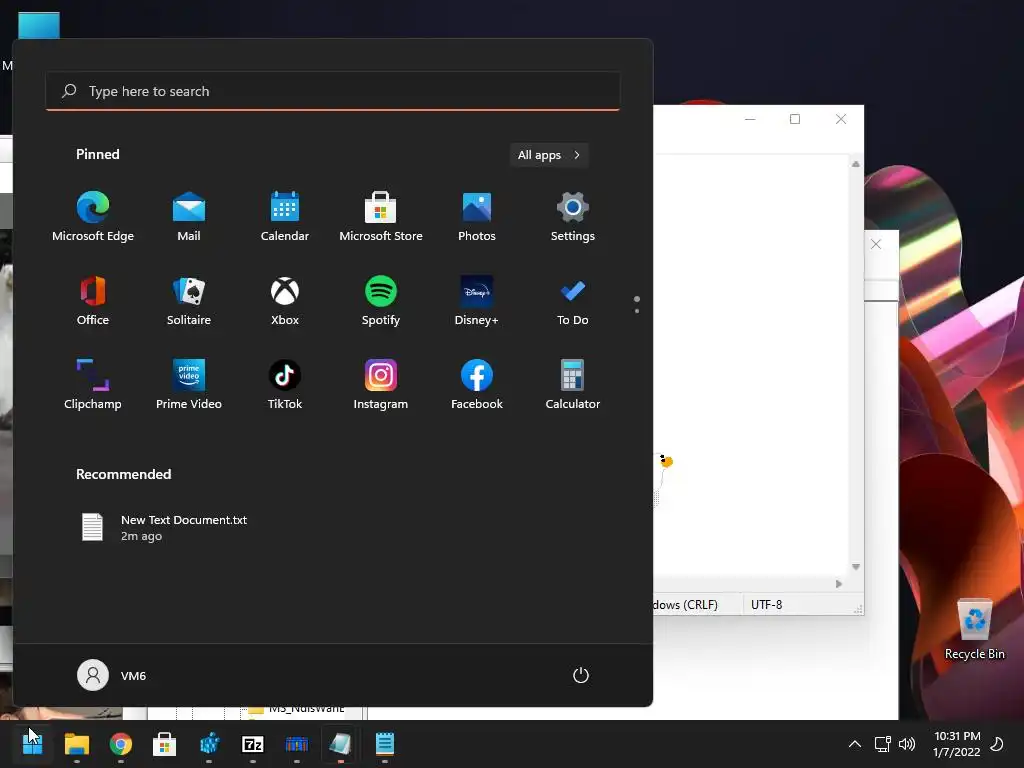Close the background window behind Notepad

pos(876,244)
